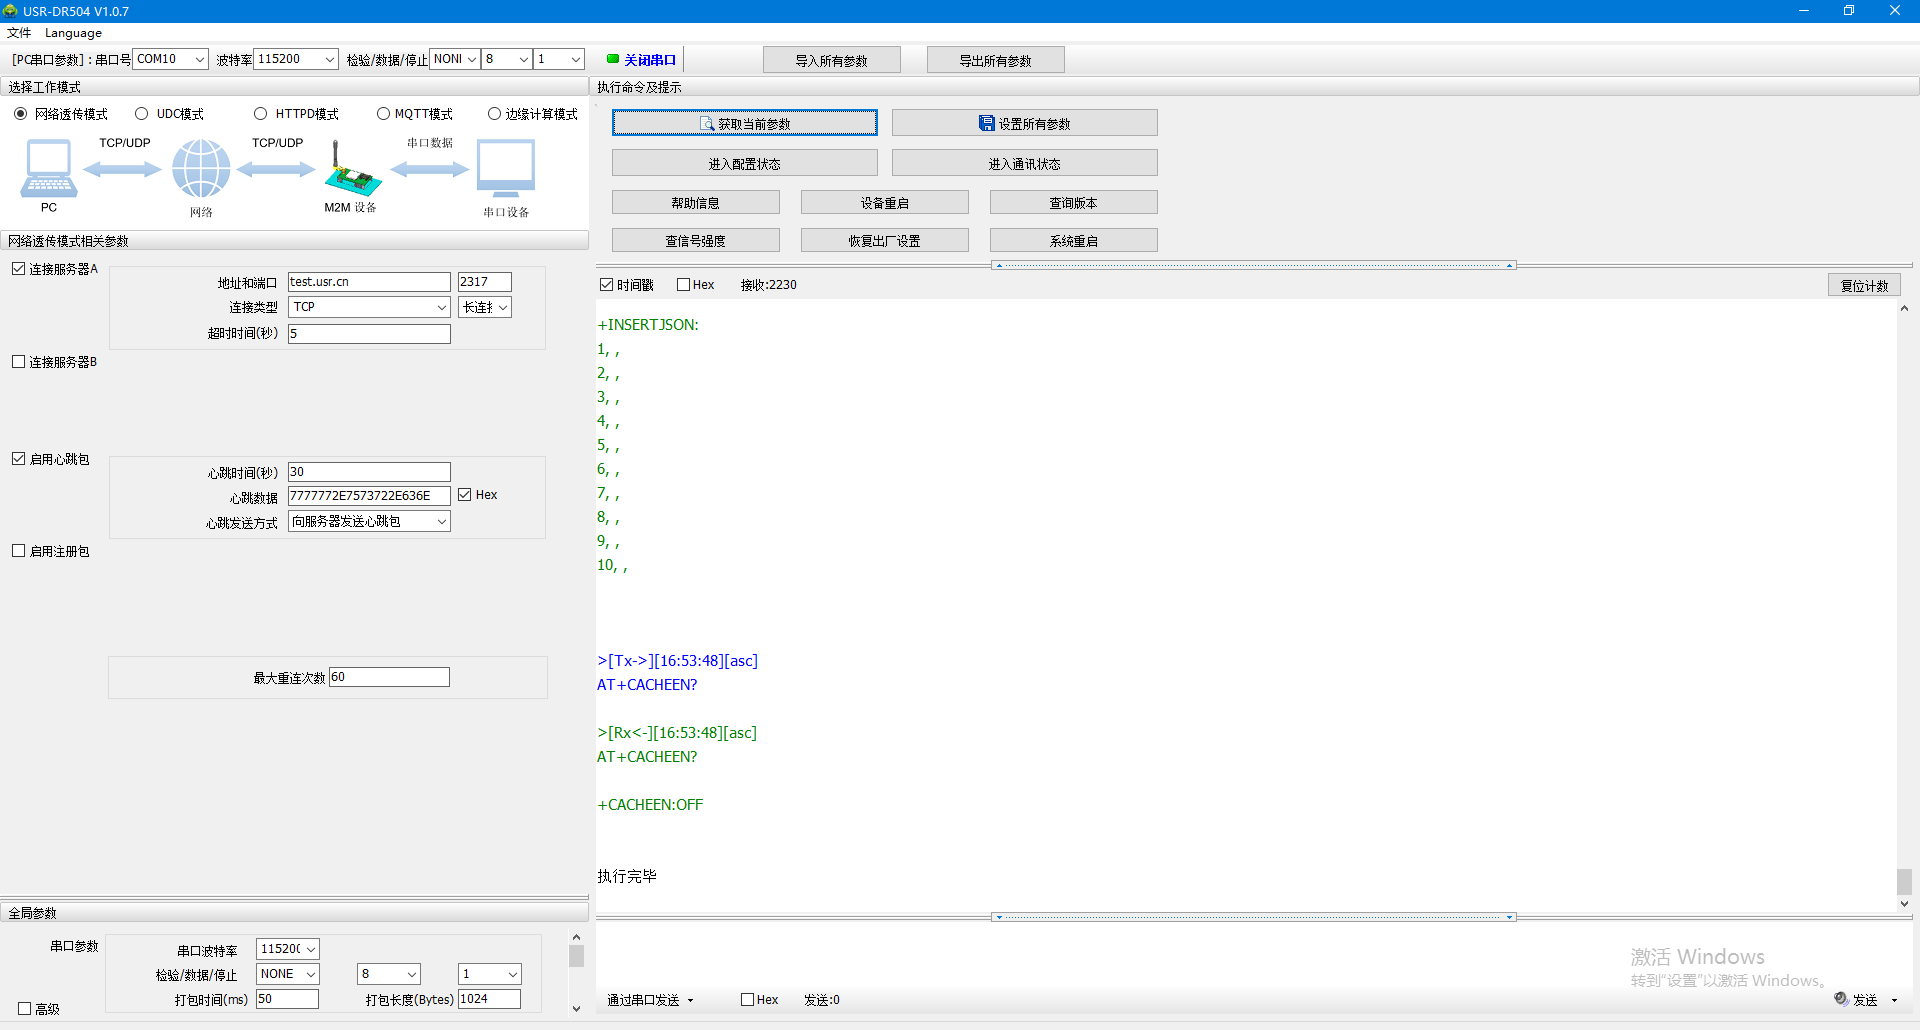This screenshot has width=1920, height=1030.
Task: Click the save icon on 设置所有参数
Action: [986, 123]
